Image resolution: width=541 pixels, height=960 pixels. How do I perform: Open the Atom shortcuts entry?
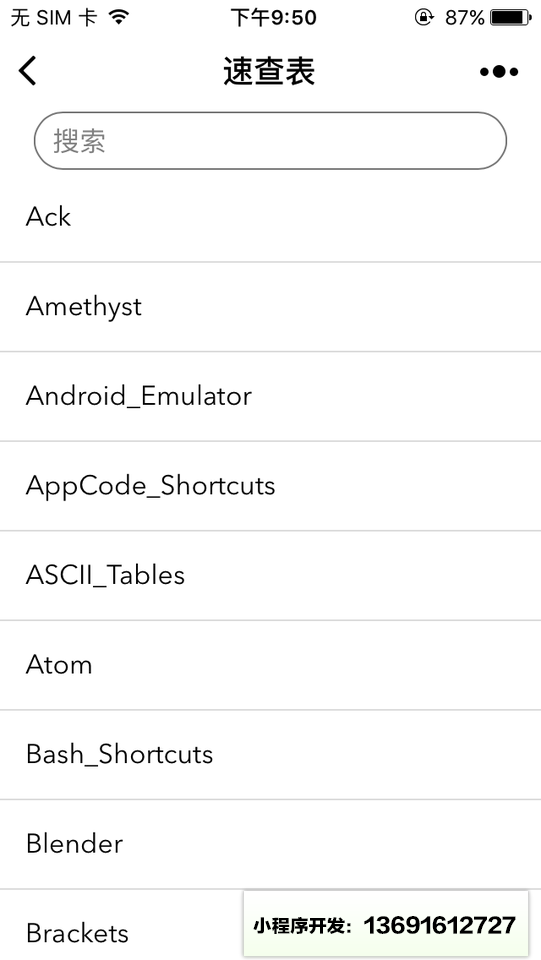(270, 665)
